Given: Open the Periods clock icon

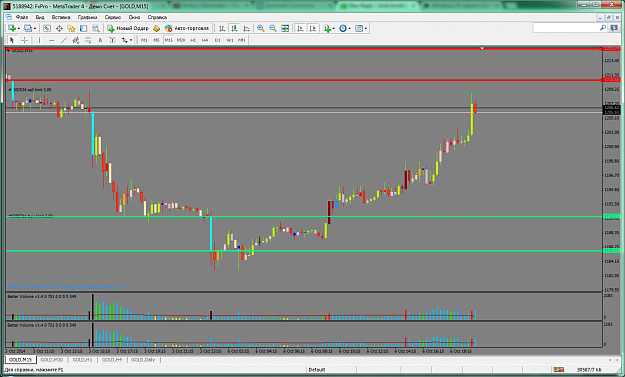Looking at the screenshot, I should (343, 28).
